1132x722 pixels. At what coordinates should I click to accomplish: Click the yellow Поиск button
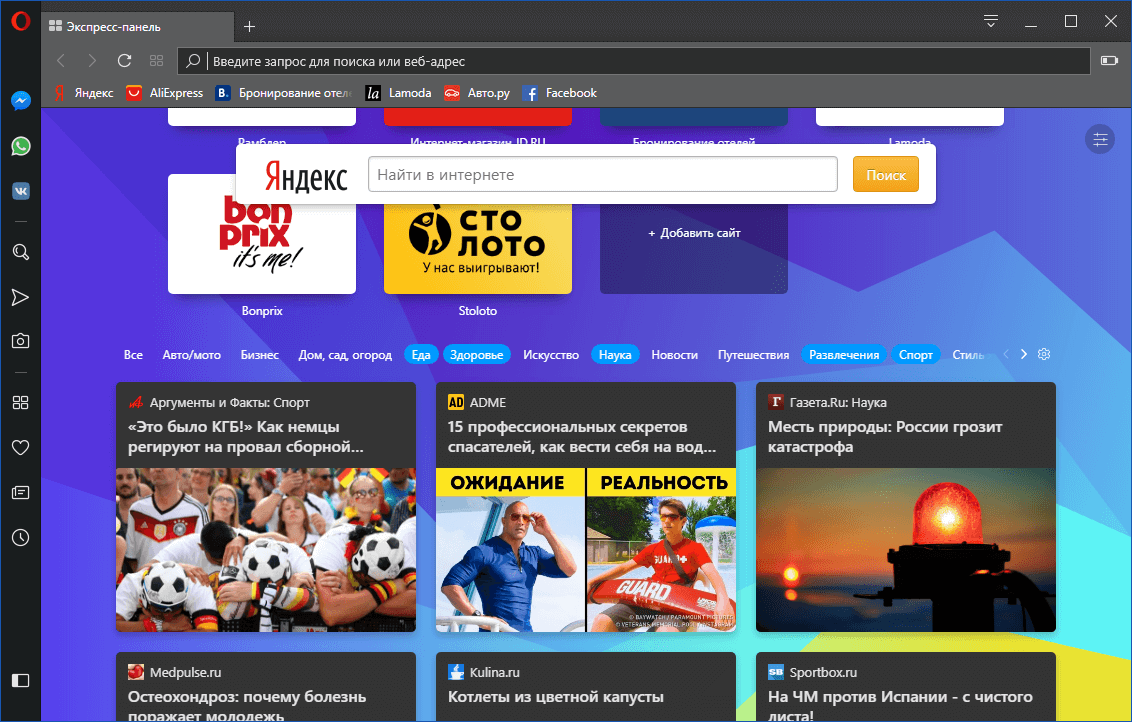[886, 175]
